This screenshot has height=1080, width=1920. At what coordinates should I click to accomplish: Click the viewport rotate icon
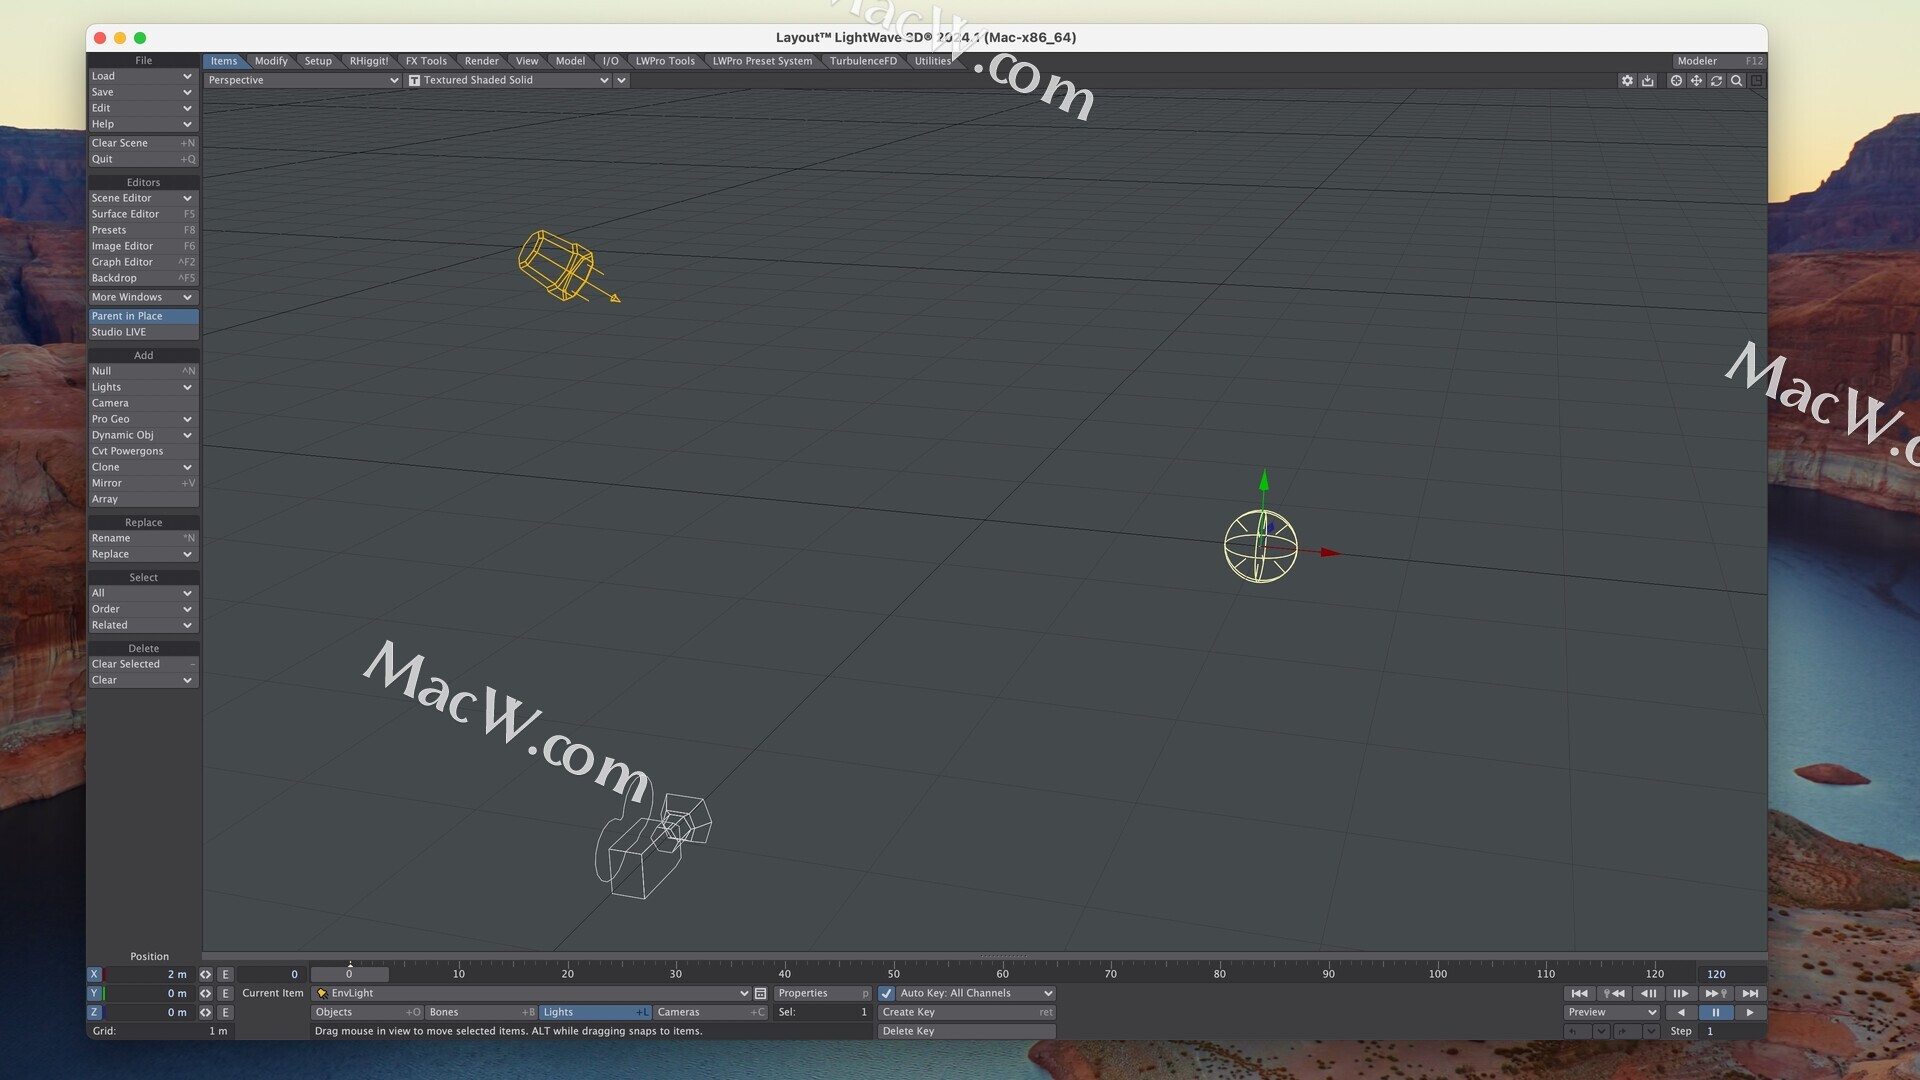pos(1716,81)
